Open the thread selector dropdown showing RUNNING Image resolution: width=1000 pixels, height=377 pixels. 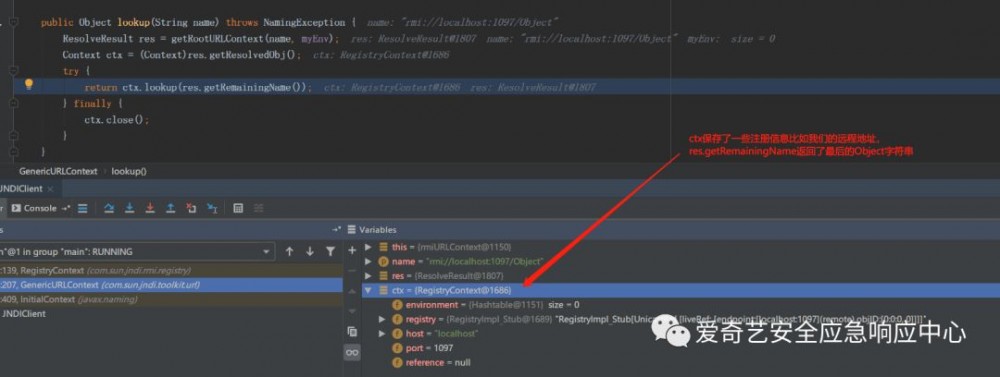(x=137, y=251)
